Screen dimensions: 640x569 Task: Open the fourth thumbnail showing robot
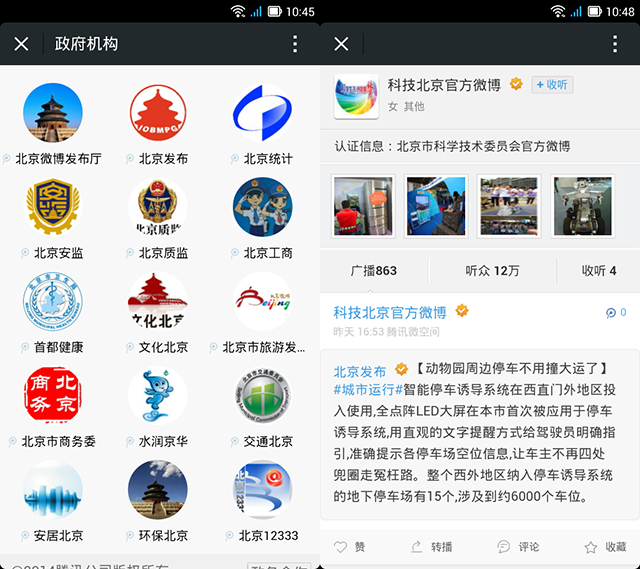(582, 206)
